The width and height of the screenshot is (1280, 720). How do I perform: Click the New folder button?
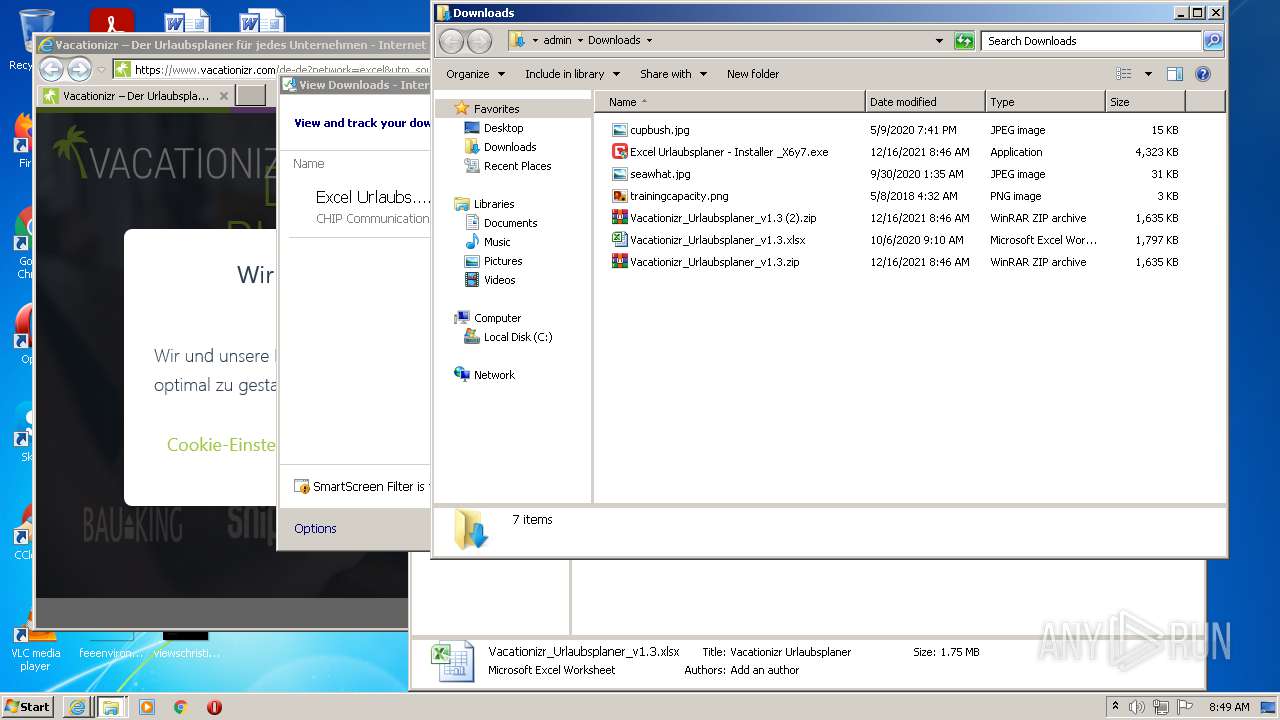click(753, 74)
